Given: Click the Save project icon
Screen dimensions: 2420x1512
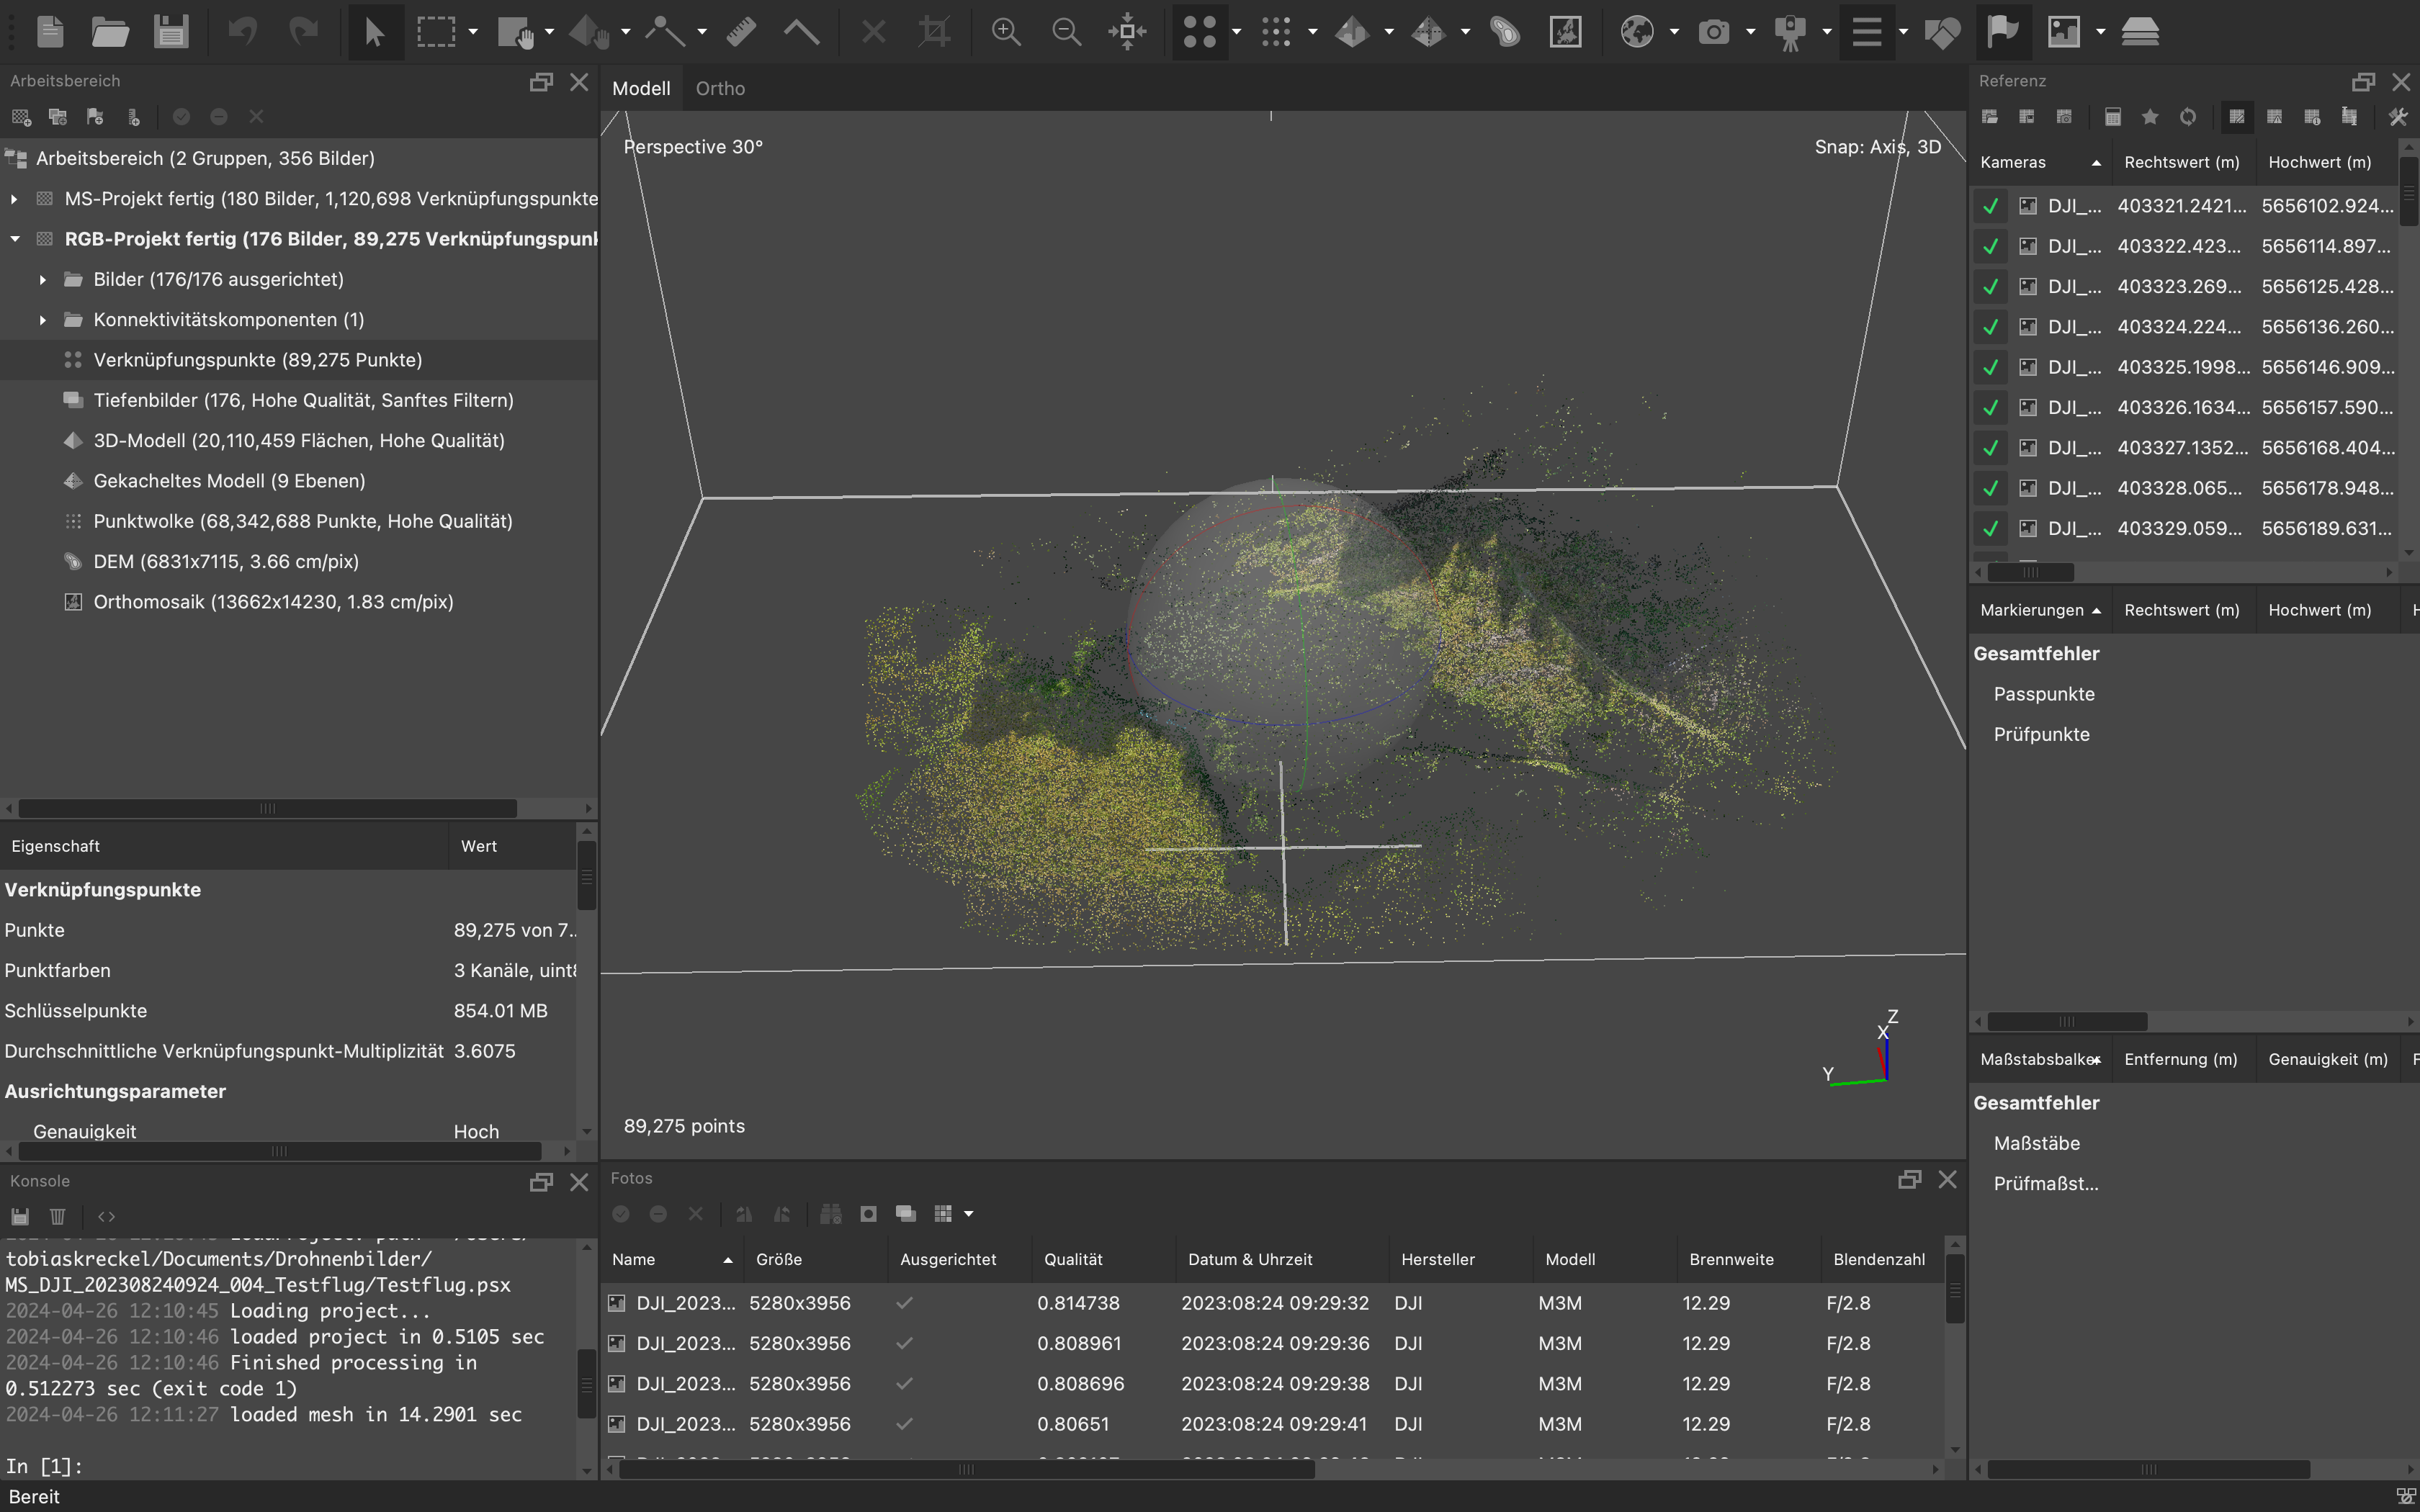Looking at the screenshot, I should pos(171,32).
